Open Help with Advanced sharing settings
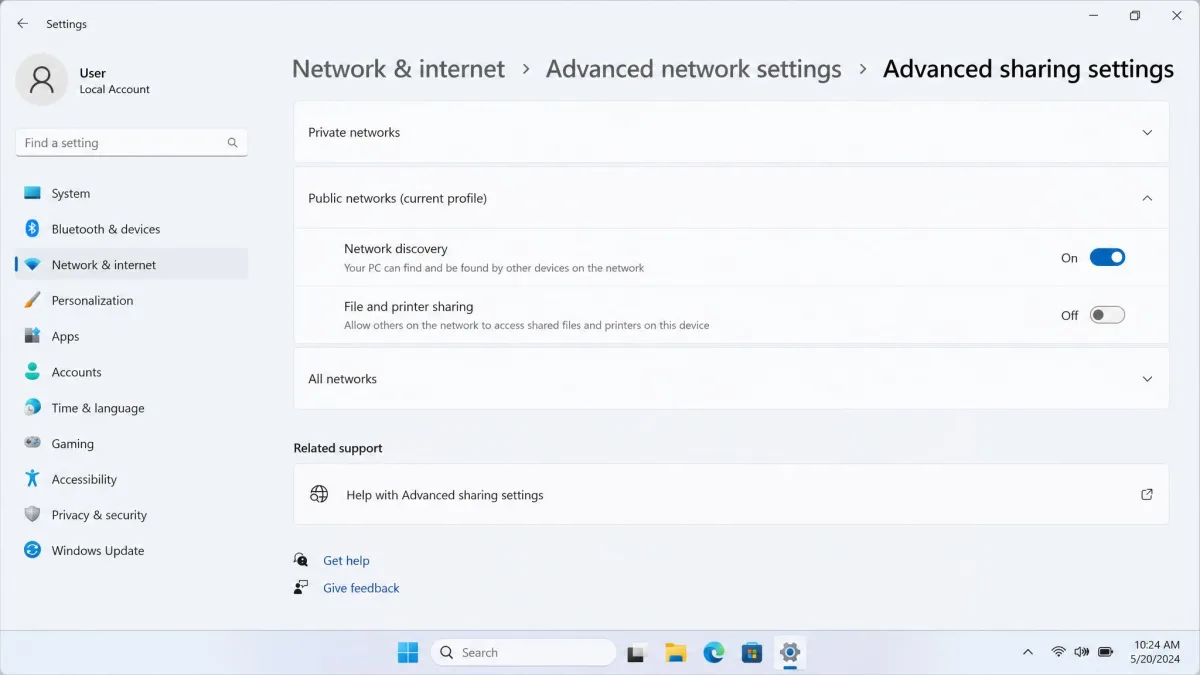 (x=731, y=494)
